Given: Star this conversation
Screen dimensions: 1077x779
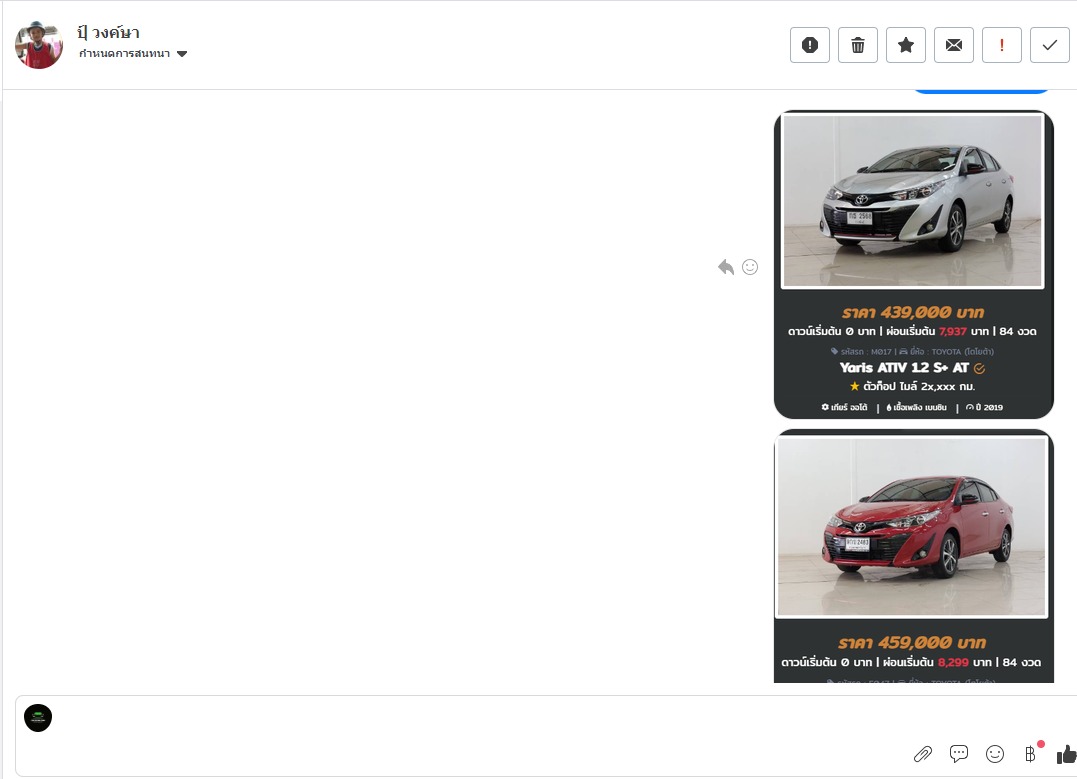Looking at the screenshot, I should pos(905,45).
